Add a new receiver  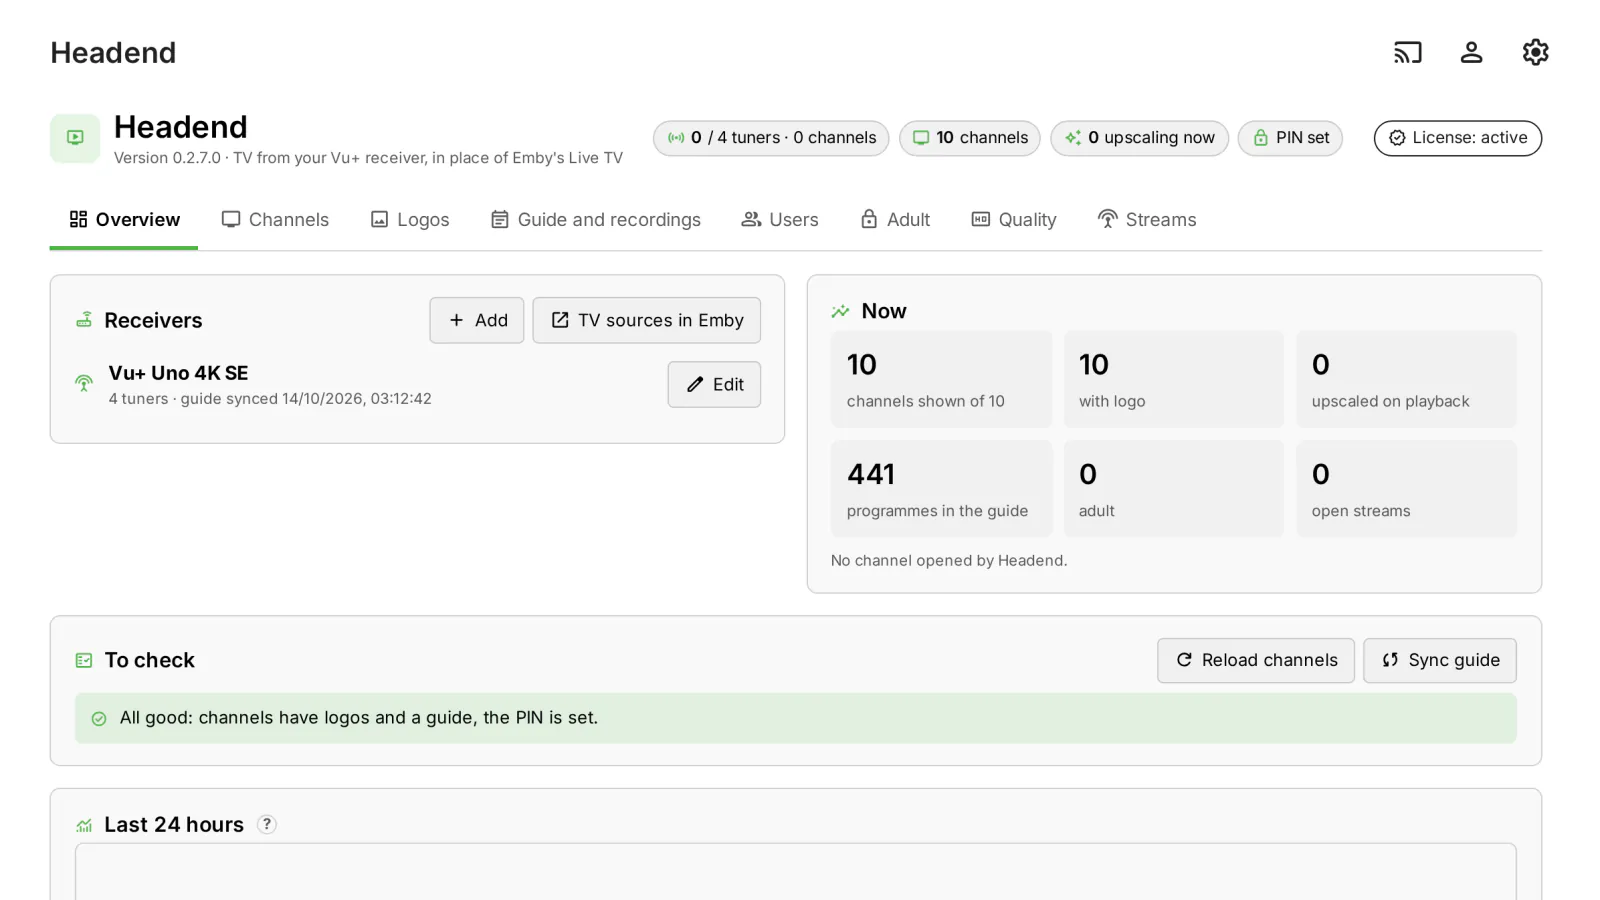[477, 320]
